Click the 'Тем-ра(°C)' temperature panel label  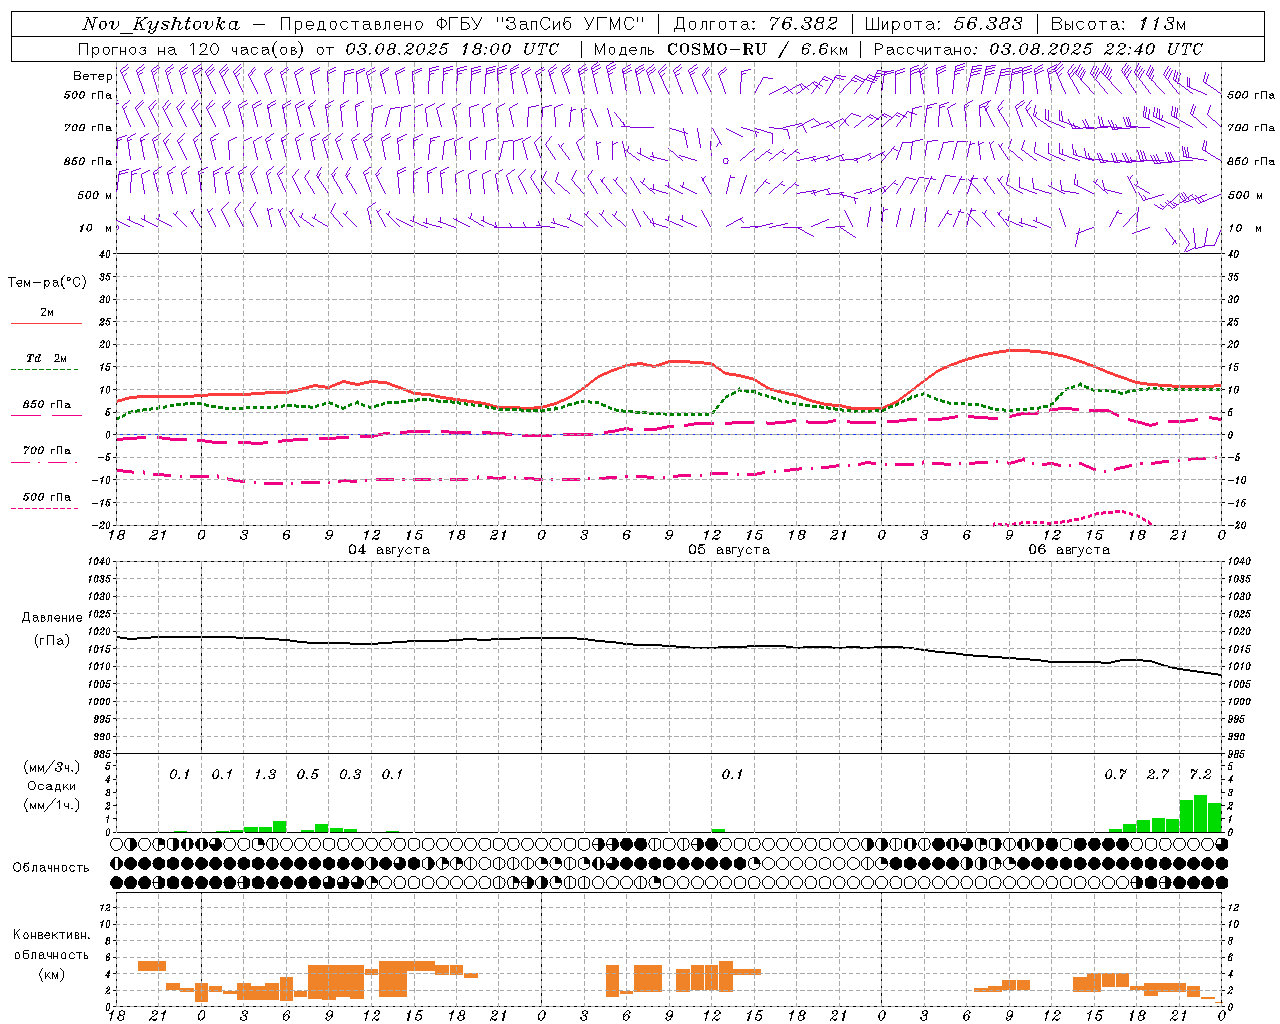coord(47,283)
